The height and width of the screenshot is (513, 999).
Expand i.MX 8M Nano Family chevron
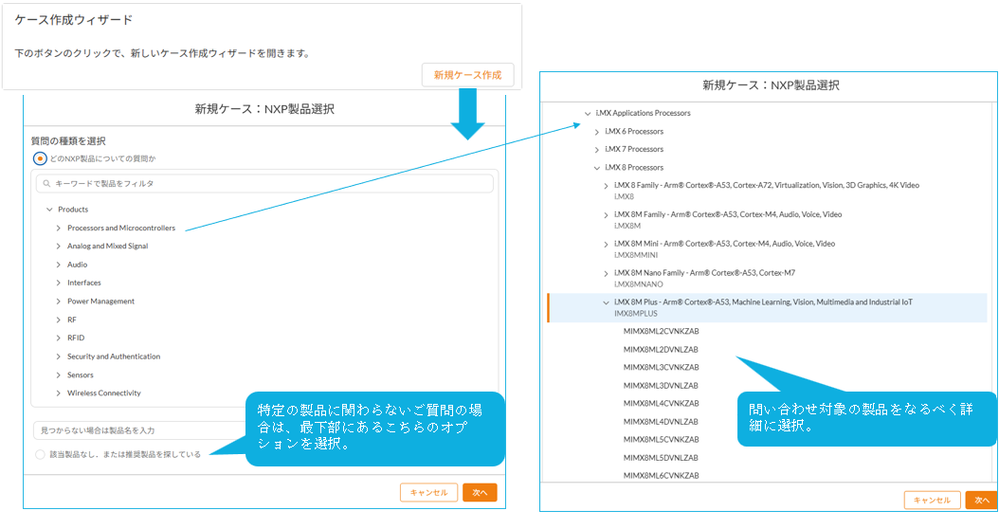coord(606,273)
